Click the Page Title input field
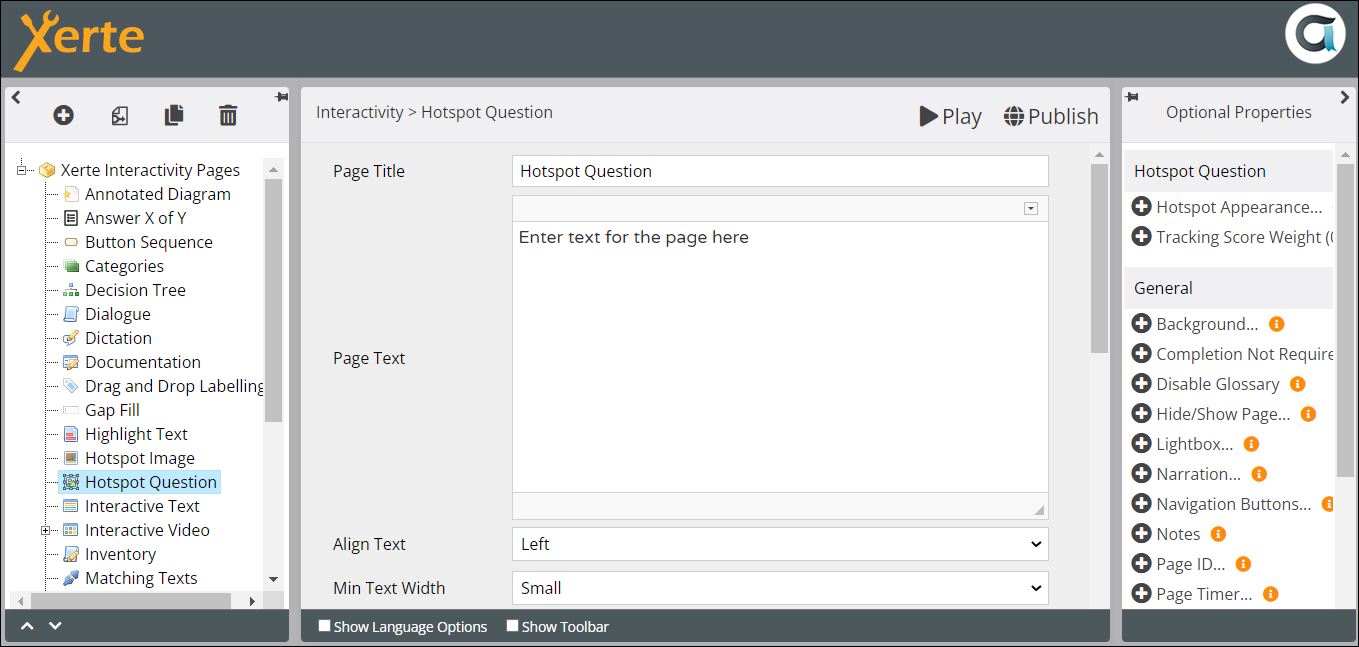Image resolution: width=1359 pixels, height=647 pixels. [x=779, y=171]
